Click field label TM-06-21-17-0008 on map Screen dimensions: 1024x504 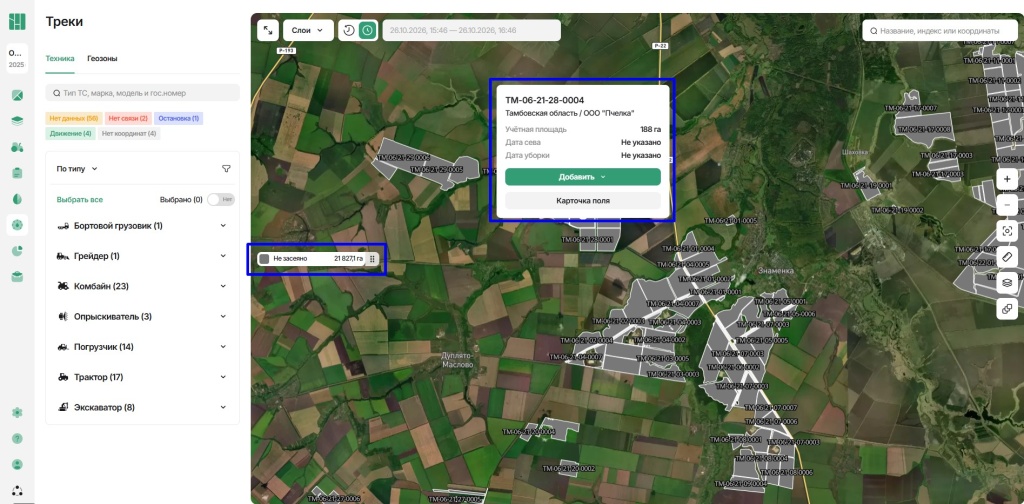coord(926,129)
